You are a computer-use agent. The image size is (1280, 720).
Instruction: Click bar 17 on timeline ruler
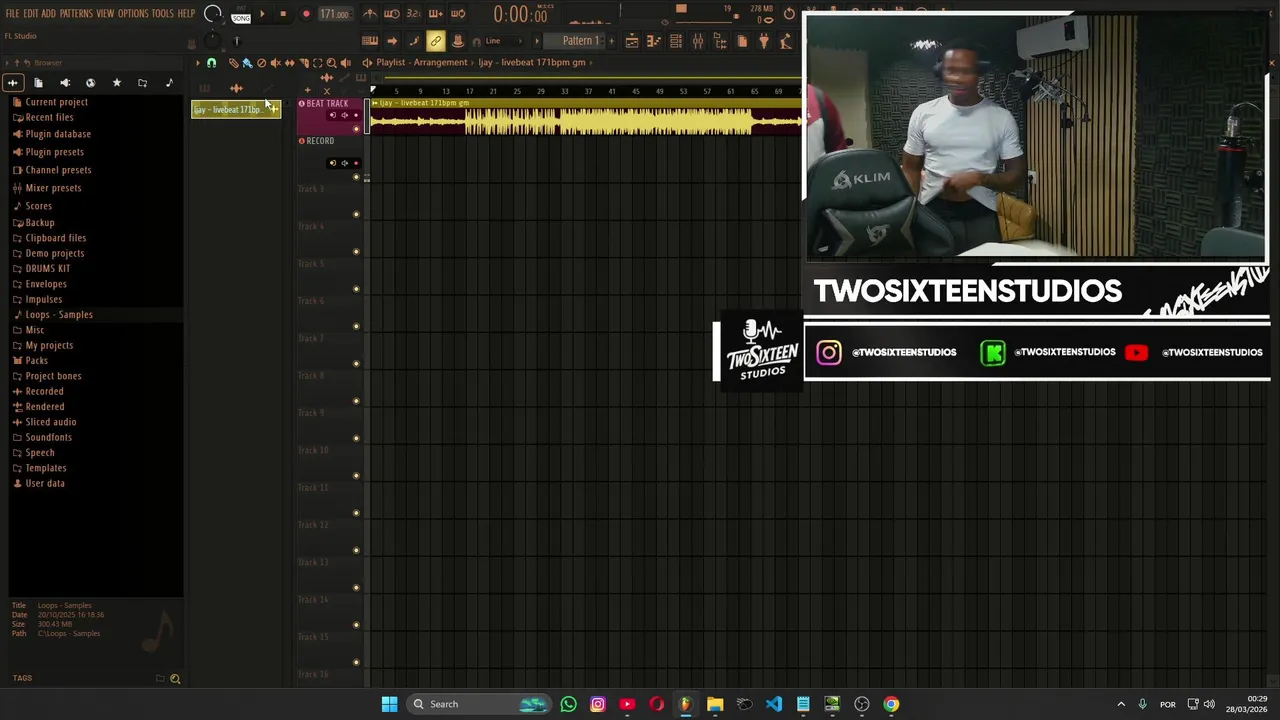[x=469, y=91]
